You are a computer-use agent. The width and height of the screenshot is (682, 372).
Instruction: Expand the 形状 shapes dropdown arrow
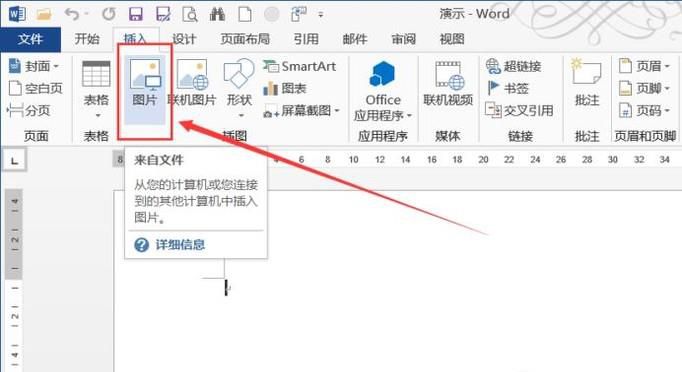[241, 116]
